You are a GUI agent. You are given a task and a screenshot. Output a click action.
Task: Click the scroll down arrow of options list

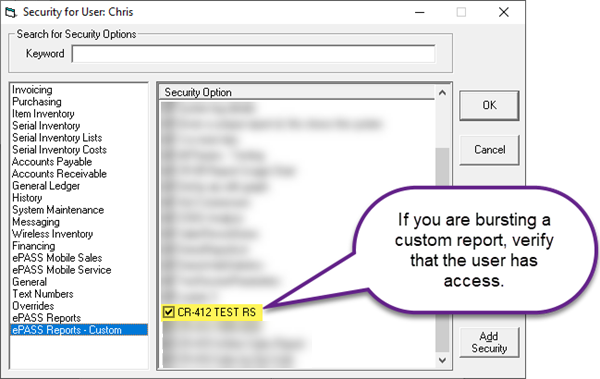442,360
